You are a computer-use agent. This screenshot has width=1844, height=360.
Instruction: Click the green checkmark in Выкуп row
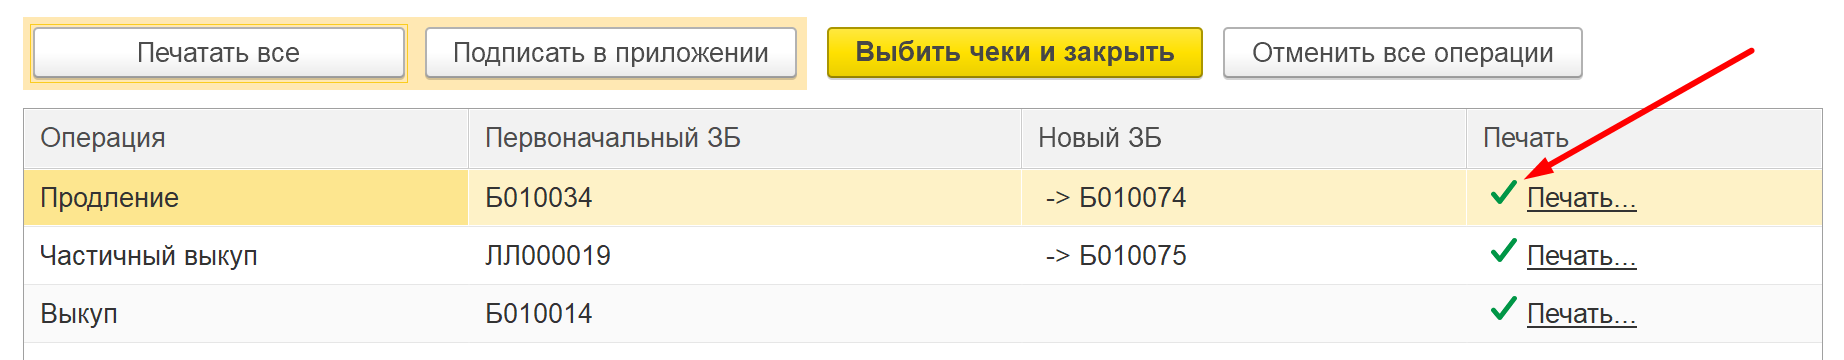click(1503, 309)
